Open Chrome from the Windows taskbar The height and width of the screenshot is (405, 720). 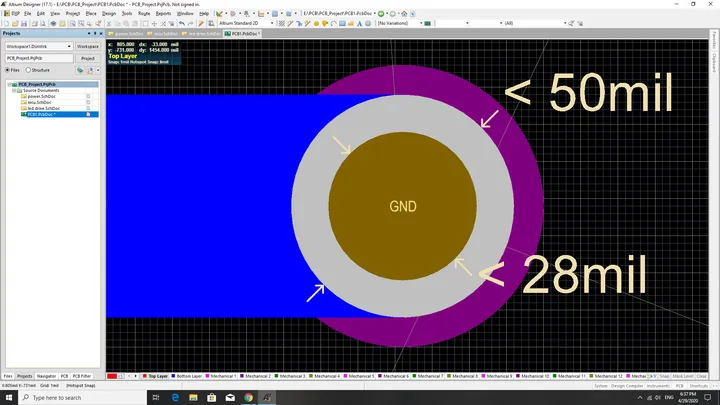point(248,397)
